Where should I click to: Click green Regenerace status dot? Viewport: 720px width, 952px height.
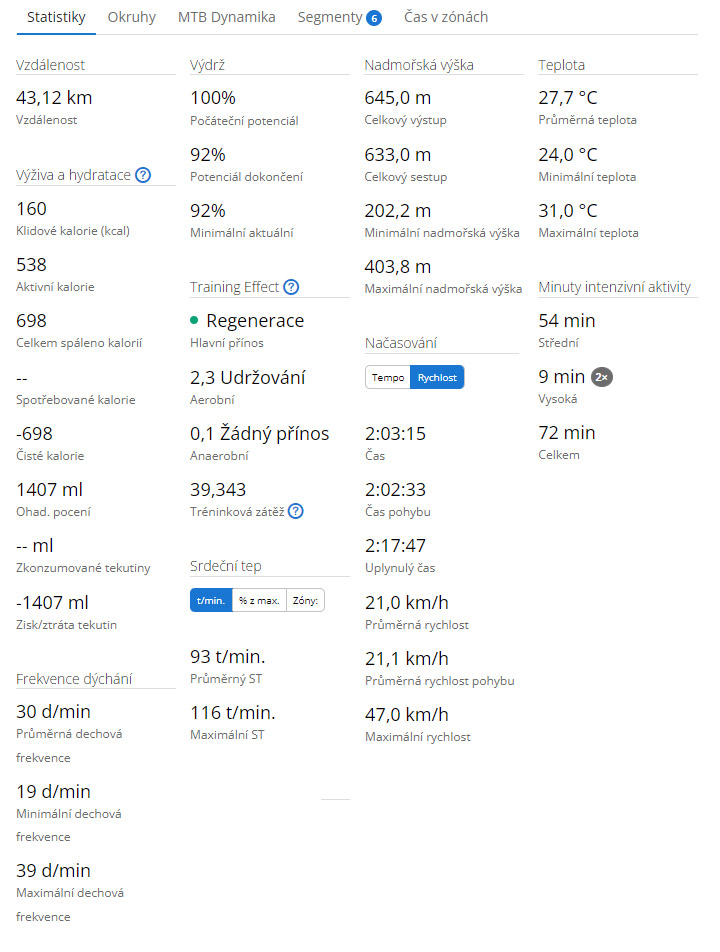tap(194, 320)
